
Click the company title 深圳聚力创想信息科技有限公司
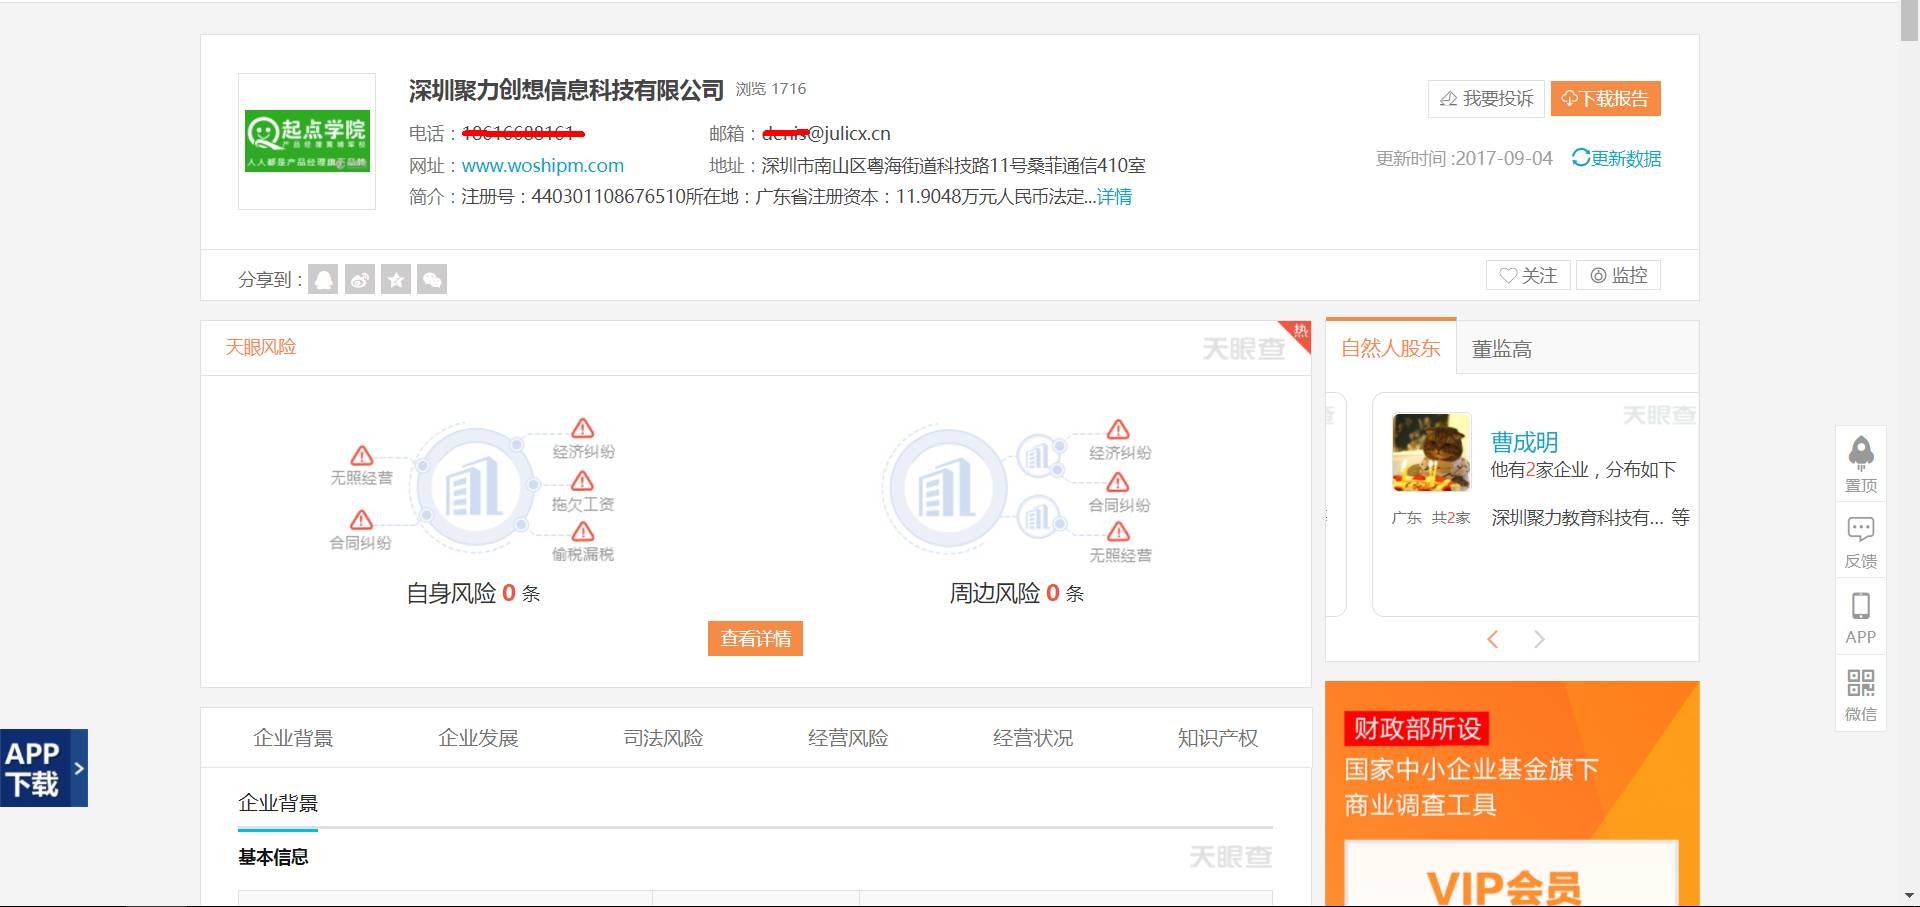[566, 90]
